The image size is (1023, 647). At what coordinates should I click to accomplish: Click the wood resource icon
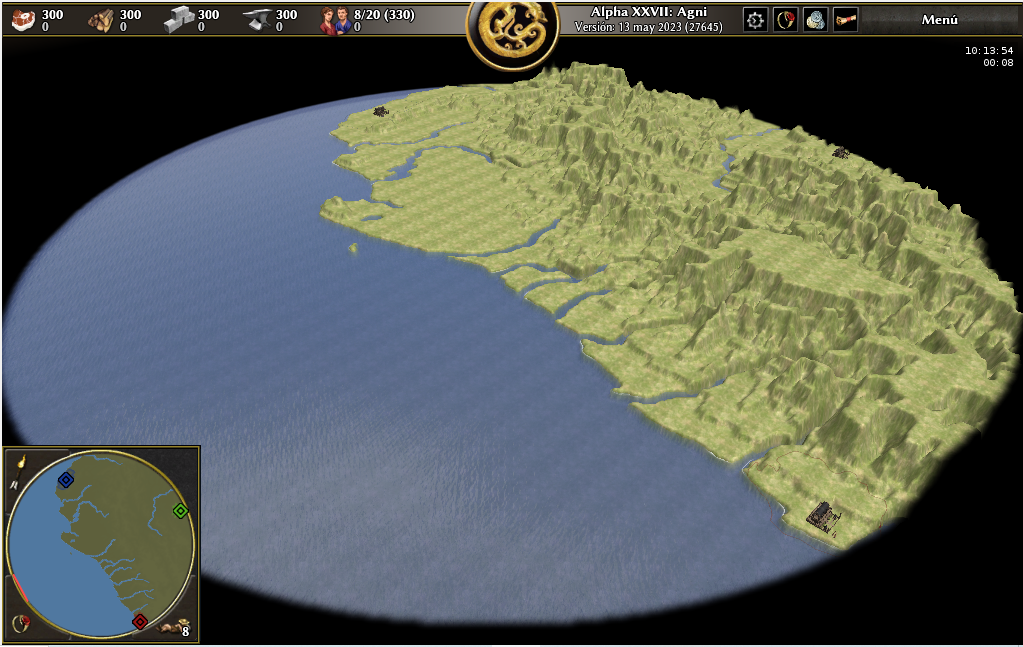click(x=100, y=20)
